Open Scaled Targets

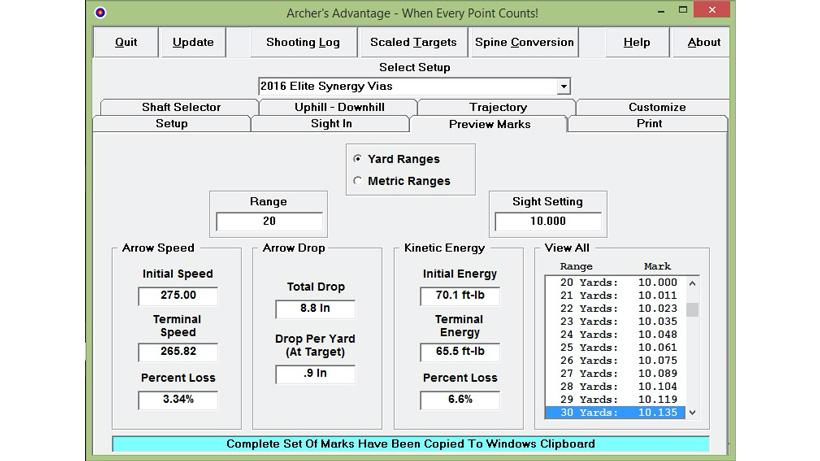click(413, 42)
